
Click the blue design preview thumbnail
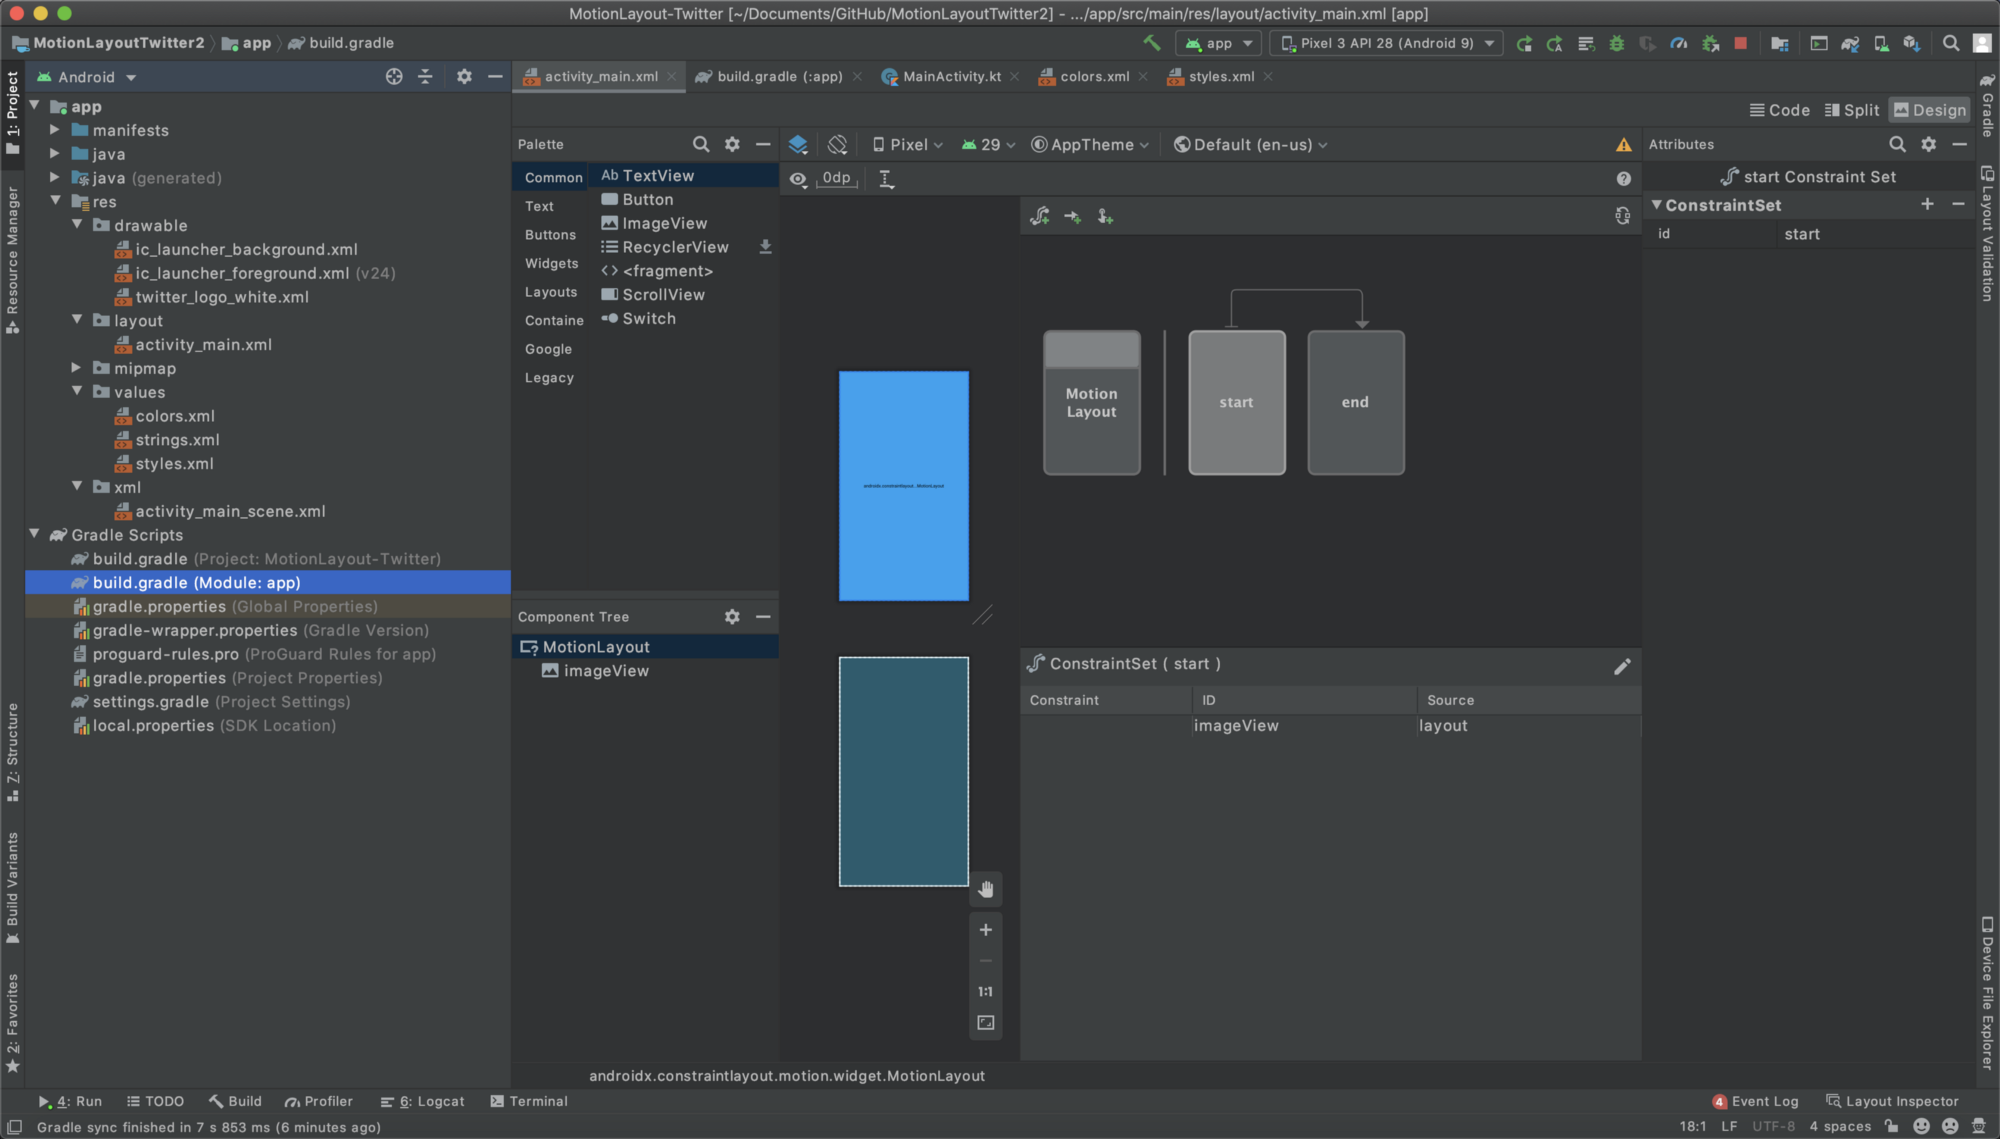(903, 486)
